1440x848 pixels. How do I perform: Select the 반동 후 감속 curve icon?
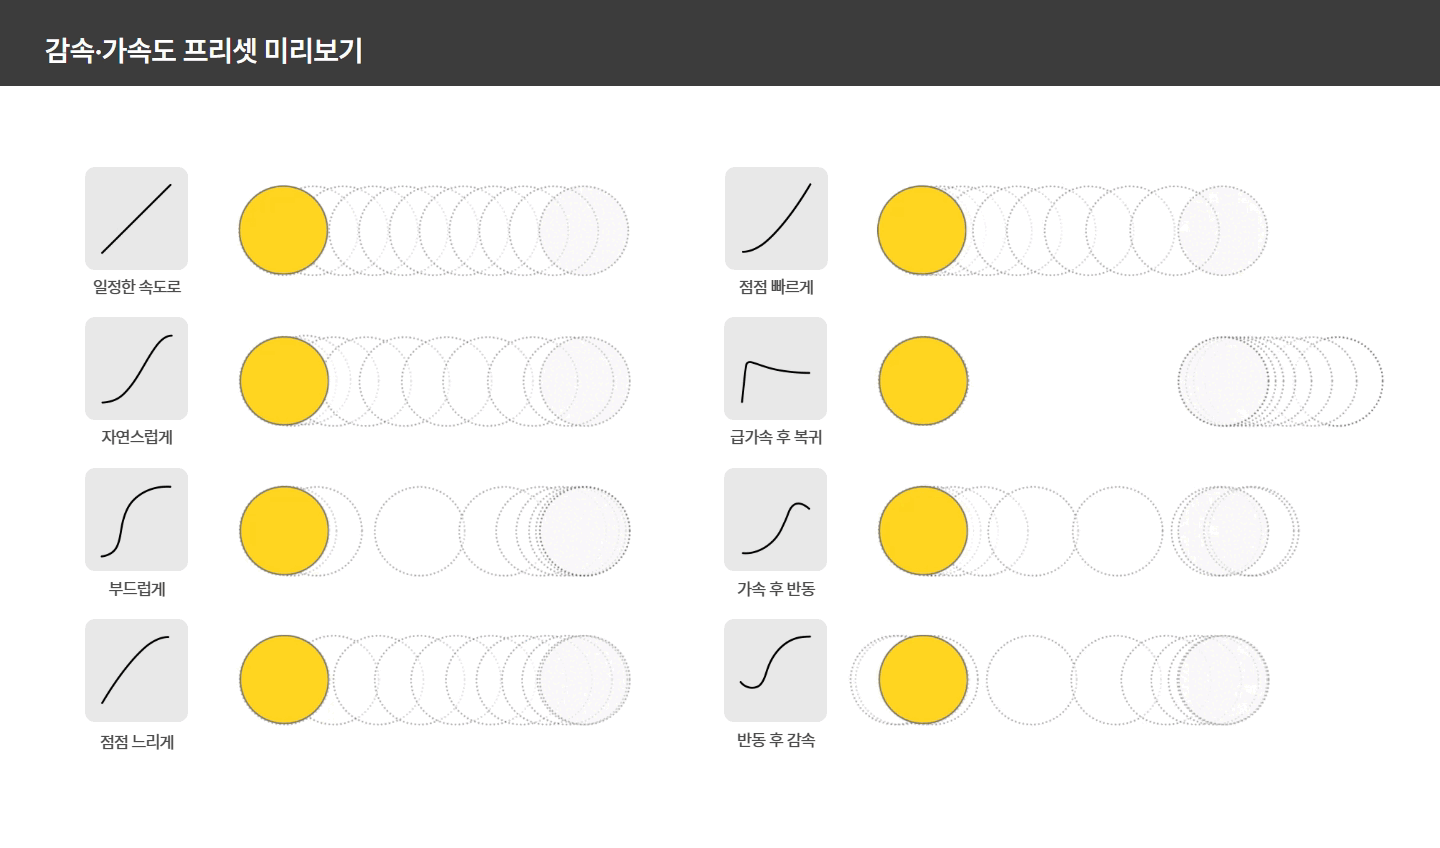point(776,670)
